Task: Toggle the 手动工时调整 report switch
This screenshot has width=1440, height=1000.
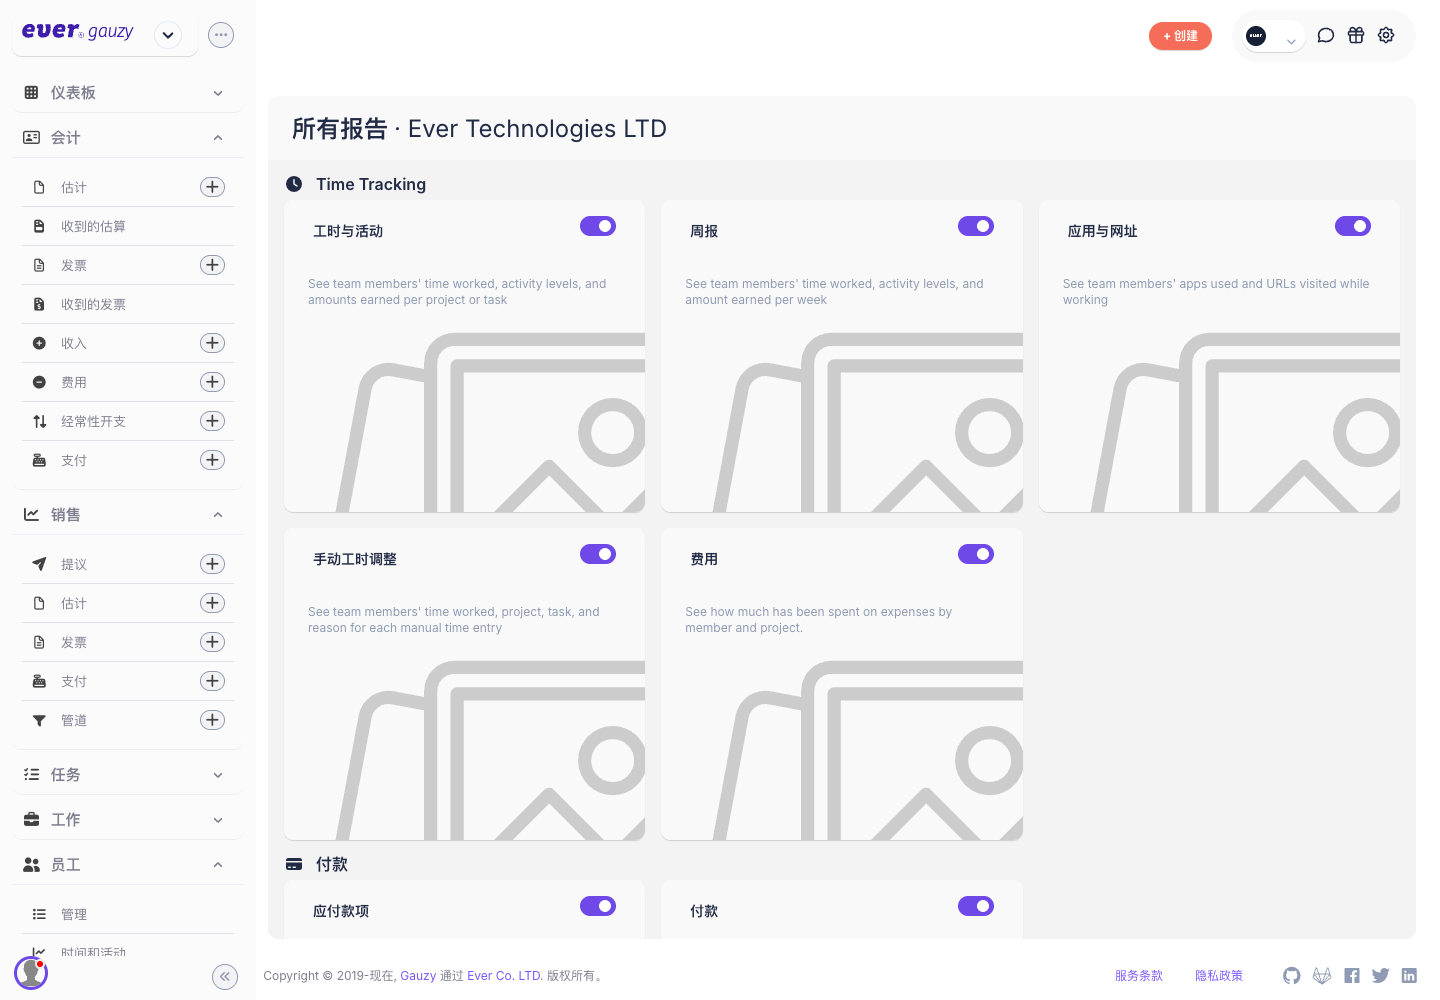Action: (598, 554)
